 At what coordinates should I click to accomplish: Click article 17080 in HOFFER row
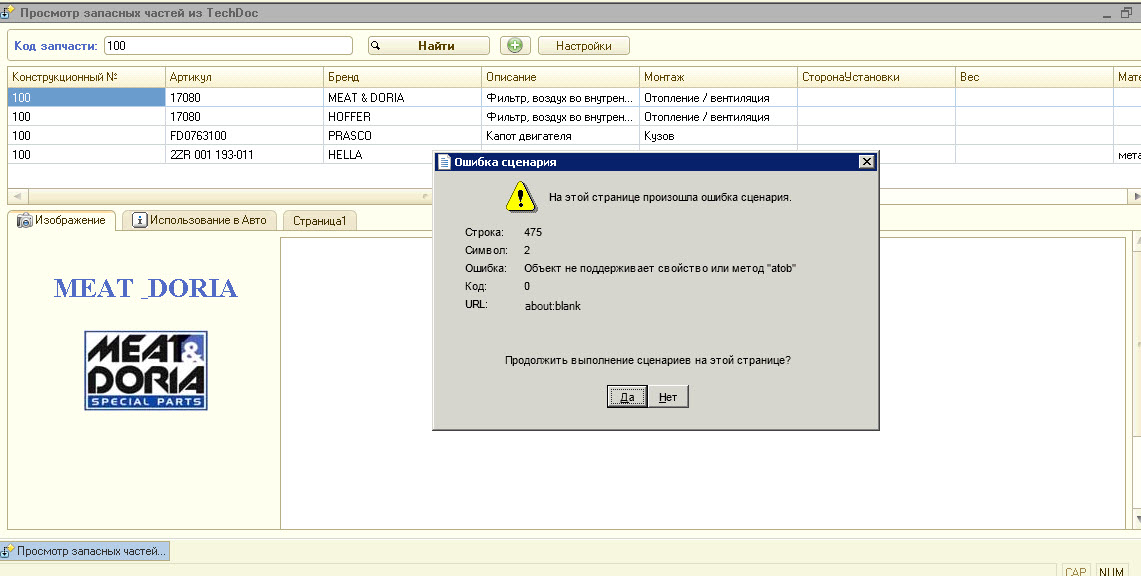[x=244, y=116]
